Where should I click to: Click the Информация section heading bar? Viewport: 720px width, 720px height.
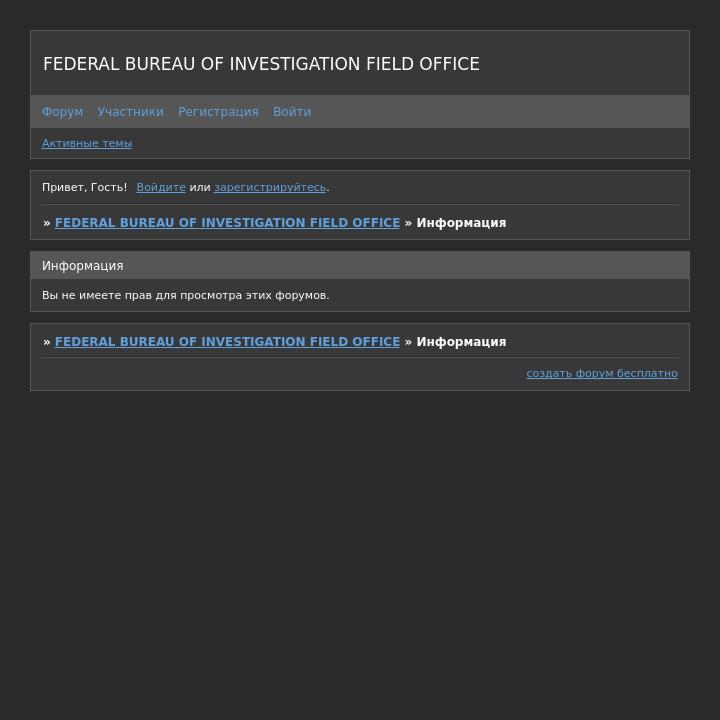point(360,266)
